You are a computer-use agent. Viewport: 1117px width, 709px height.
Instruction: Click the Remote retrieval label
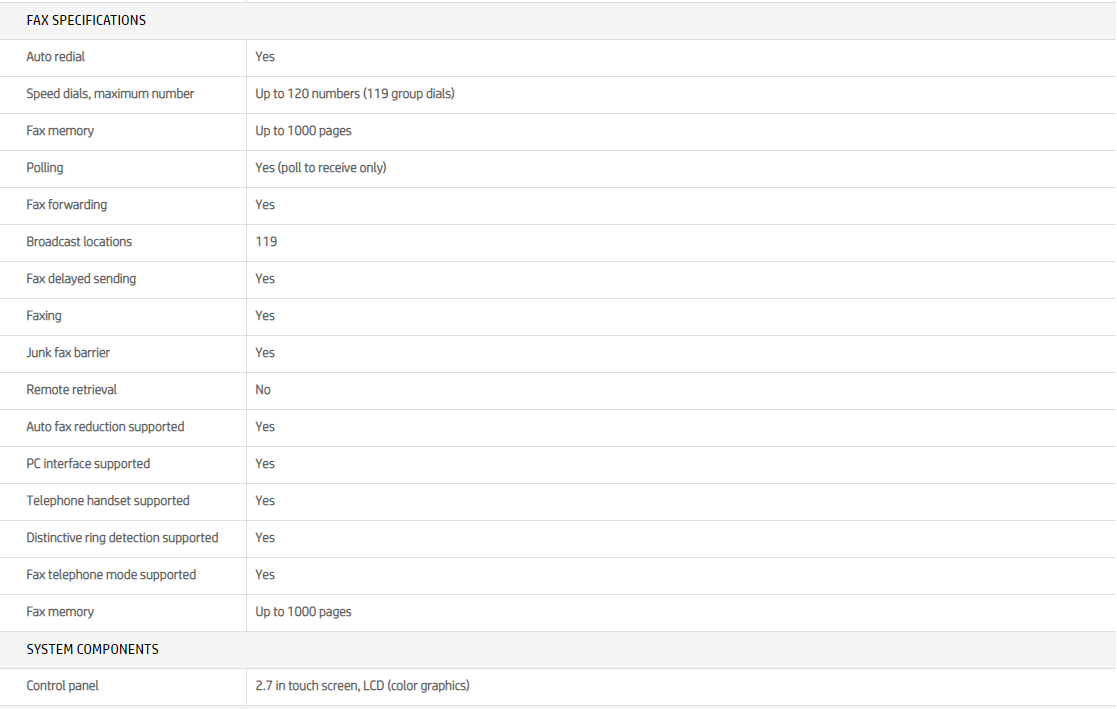pyautogui.click(x=72, y=390)
